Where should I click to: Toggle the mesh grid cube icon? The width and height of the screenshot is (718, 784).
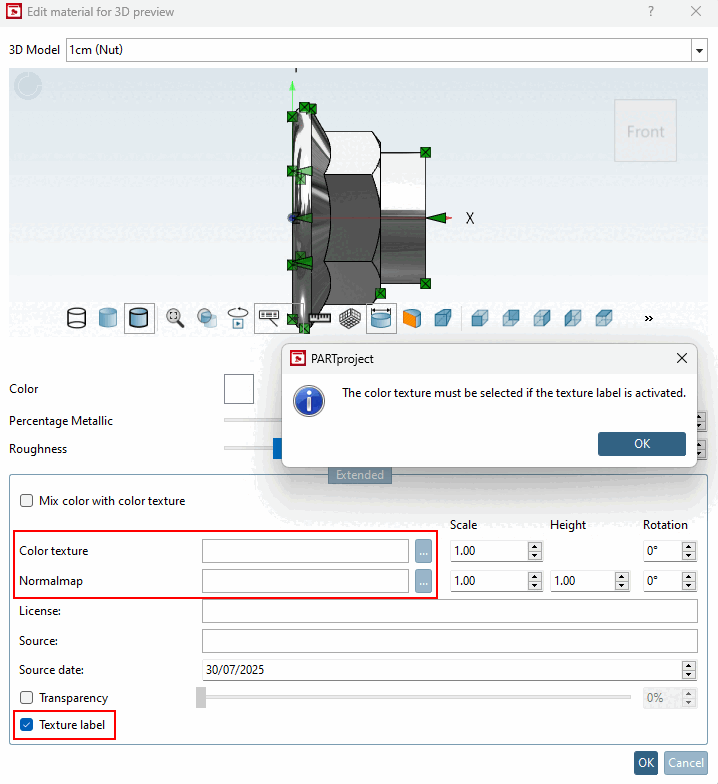pyautogui.click(x=350, y=318)
